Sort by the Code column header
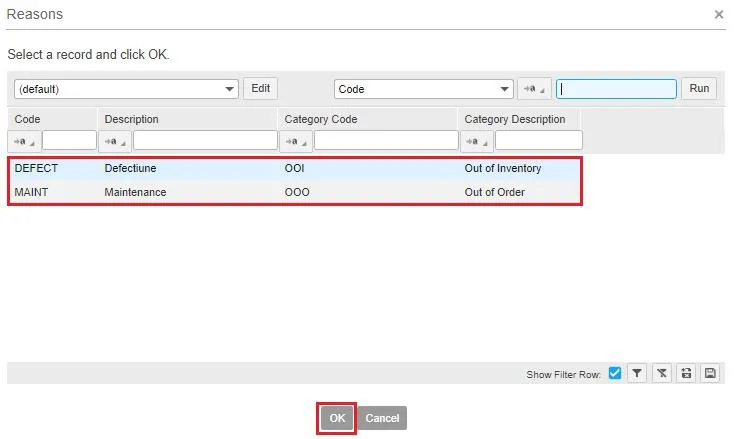This screenshot has height=439, width=735. (27, 119)
